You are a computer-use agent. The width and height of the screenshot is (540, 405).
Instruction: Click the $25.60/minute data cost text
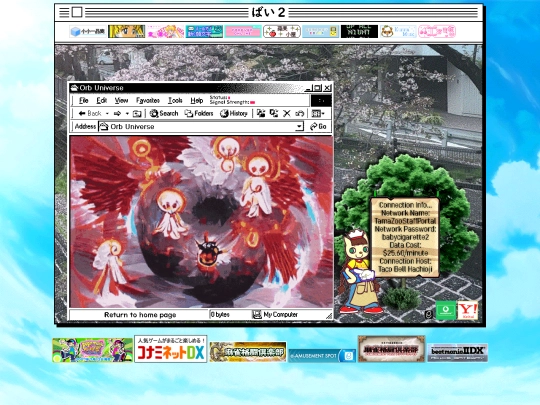(405, 253)
